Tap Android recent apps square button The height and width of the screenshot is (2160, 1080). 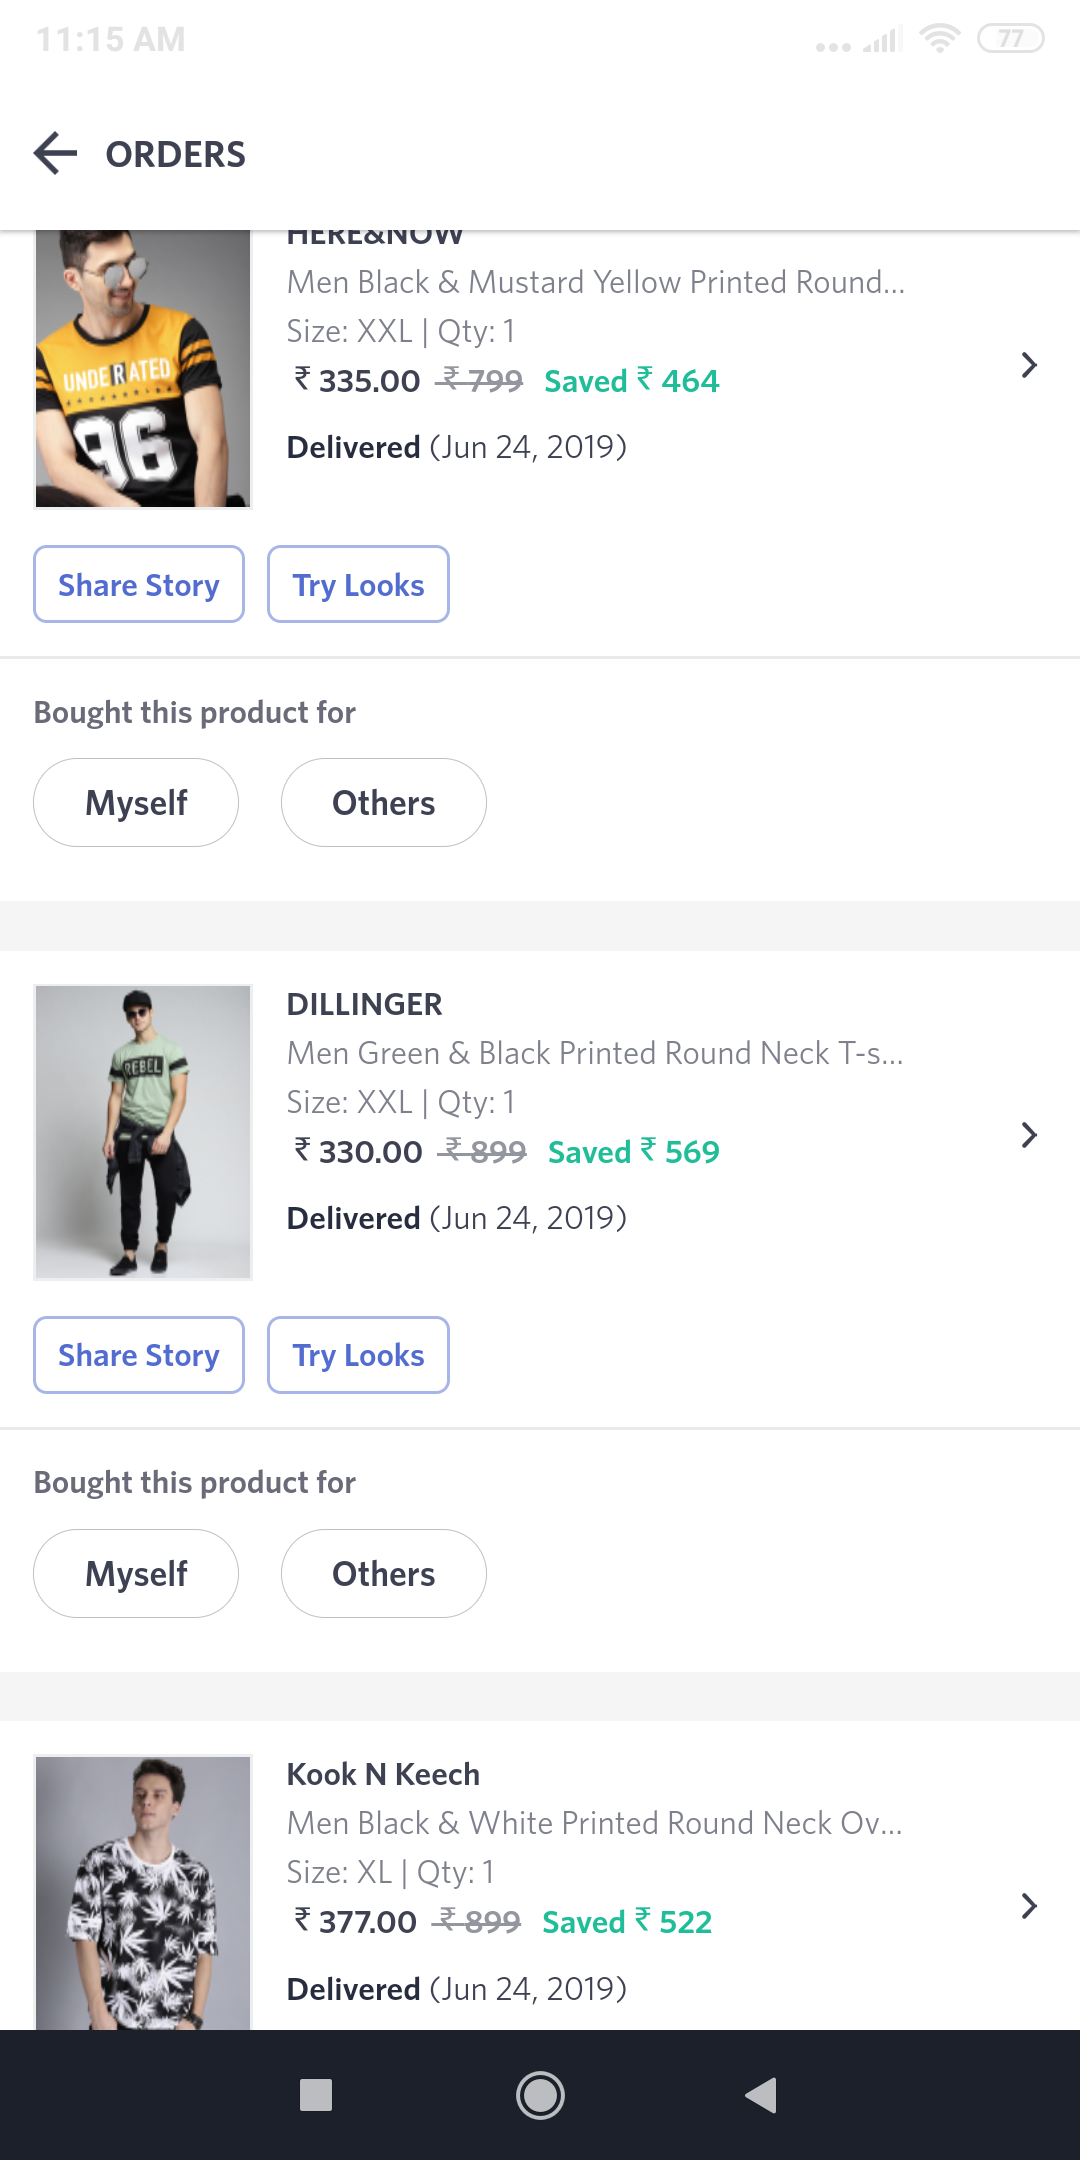pos(316,2094)
